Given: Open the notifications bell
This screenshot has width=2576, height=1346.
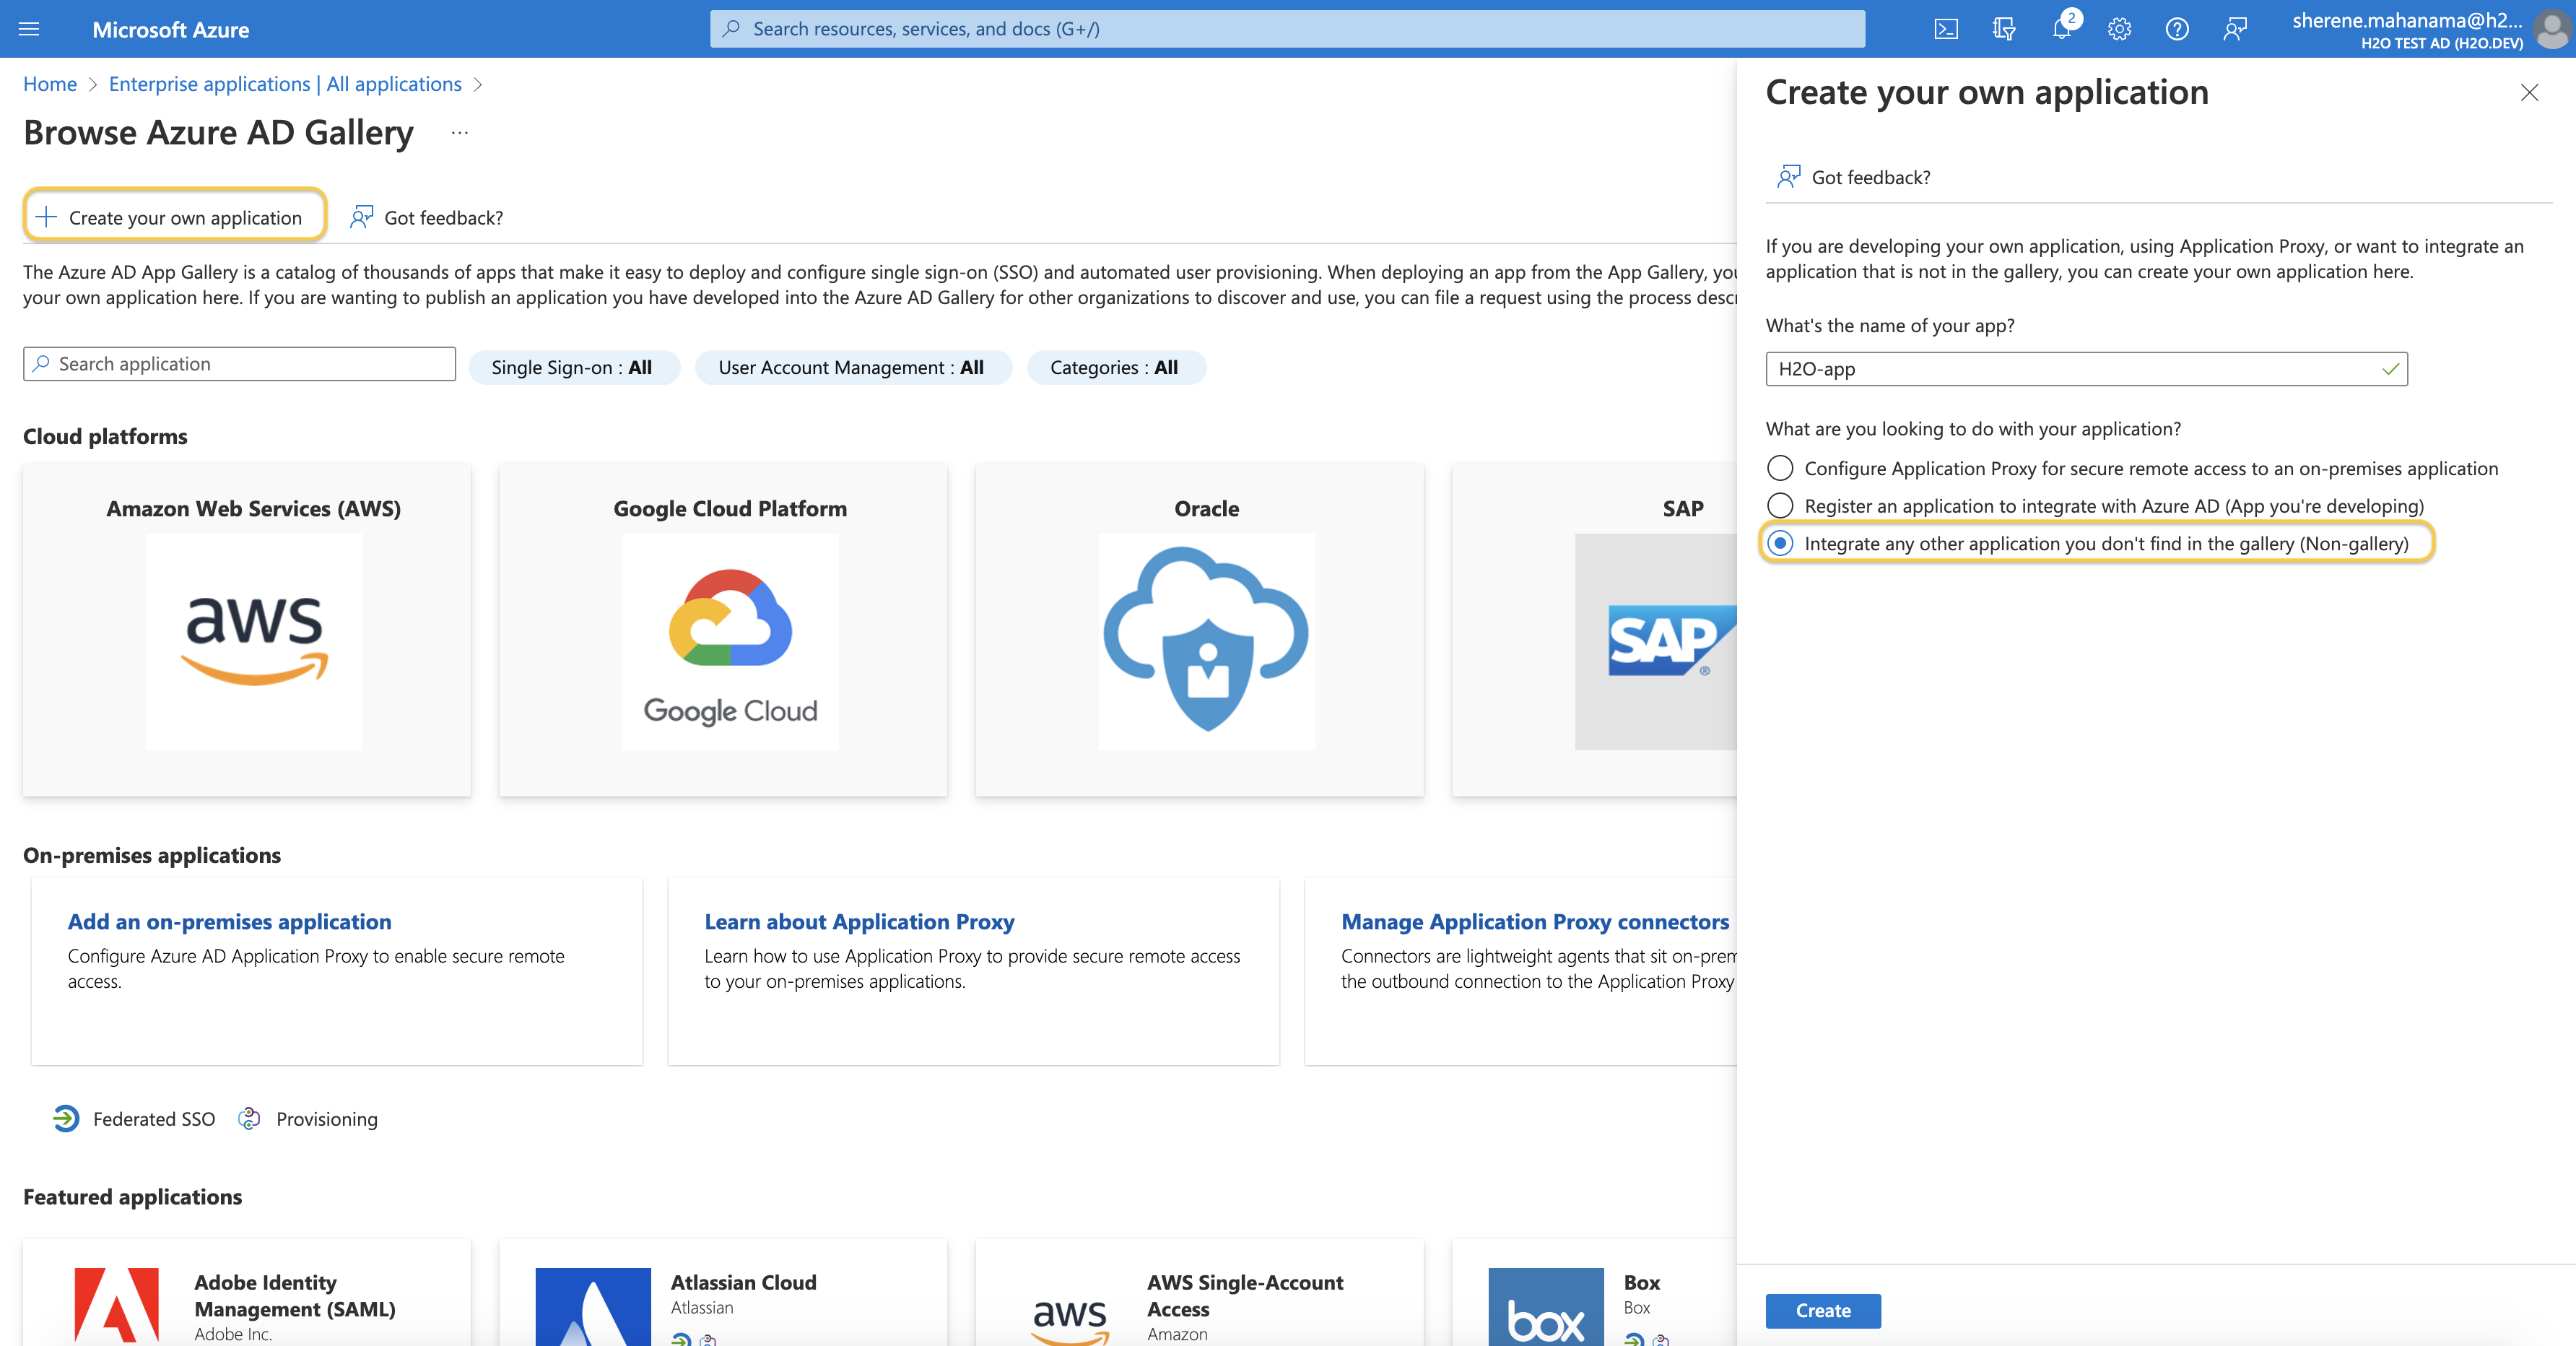Looking at the screenshot, I should pos(2062,29).
